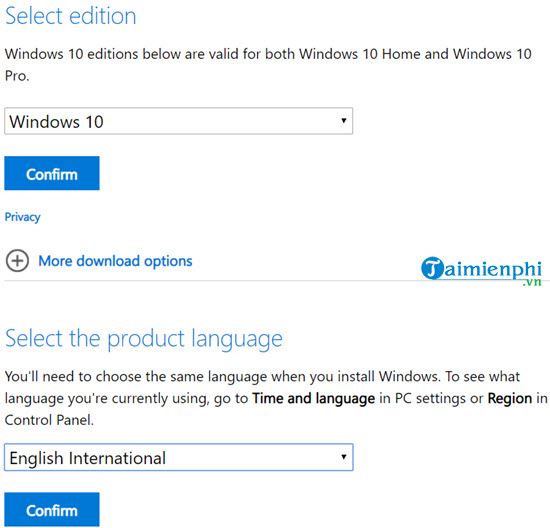Click the plus circle expand icon
Image resolution: width=550 pixels, height=528 pixels.
click(x=17, y=261)
